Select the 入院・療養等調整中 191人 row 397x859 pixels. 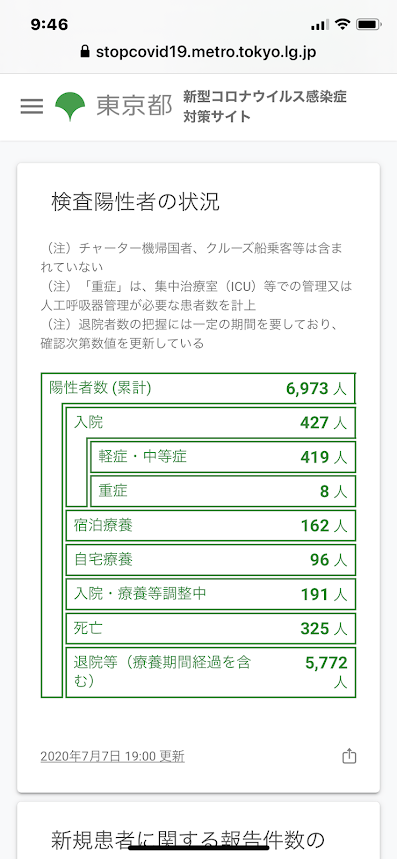point(211,594)
